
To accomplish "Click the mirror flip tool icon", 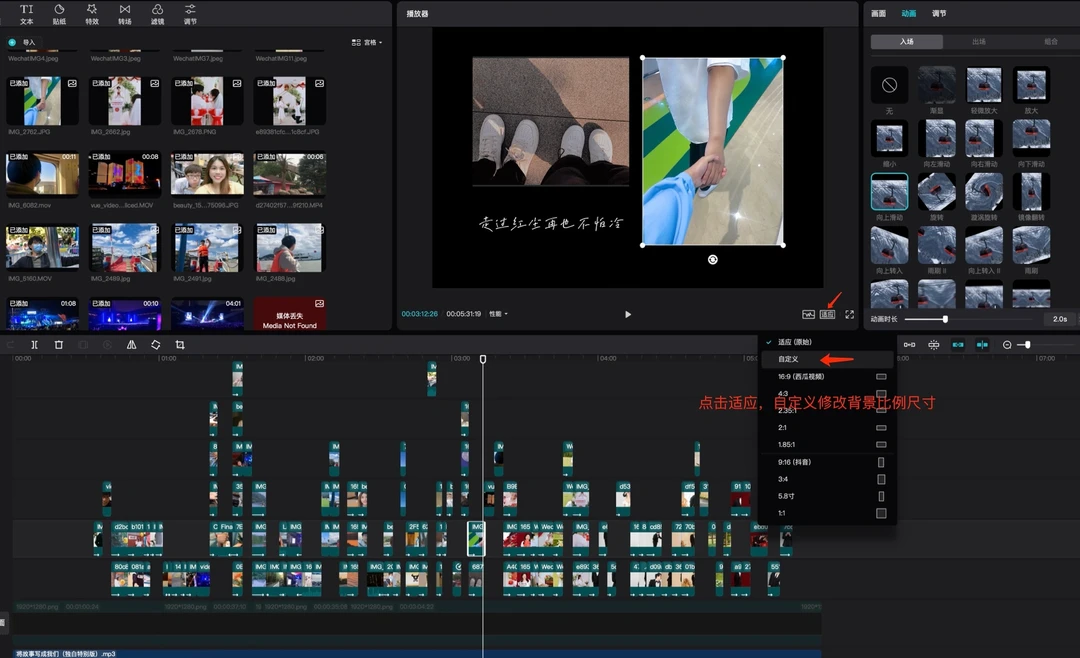I will (131, 345).
